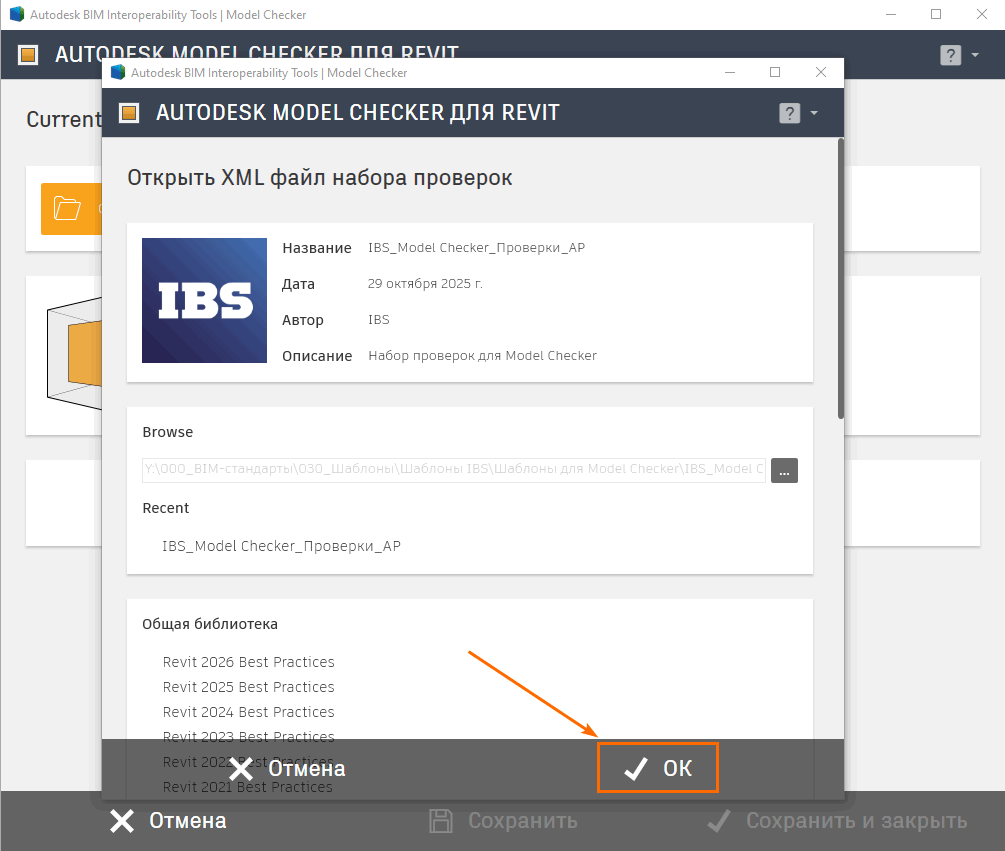The image size is (1005, 851).
Task: Open the browse '...' file button
Action: (x=784, y=470)
